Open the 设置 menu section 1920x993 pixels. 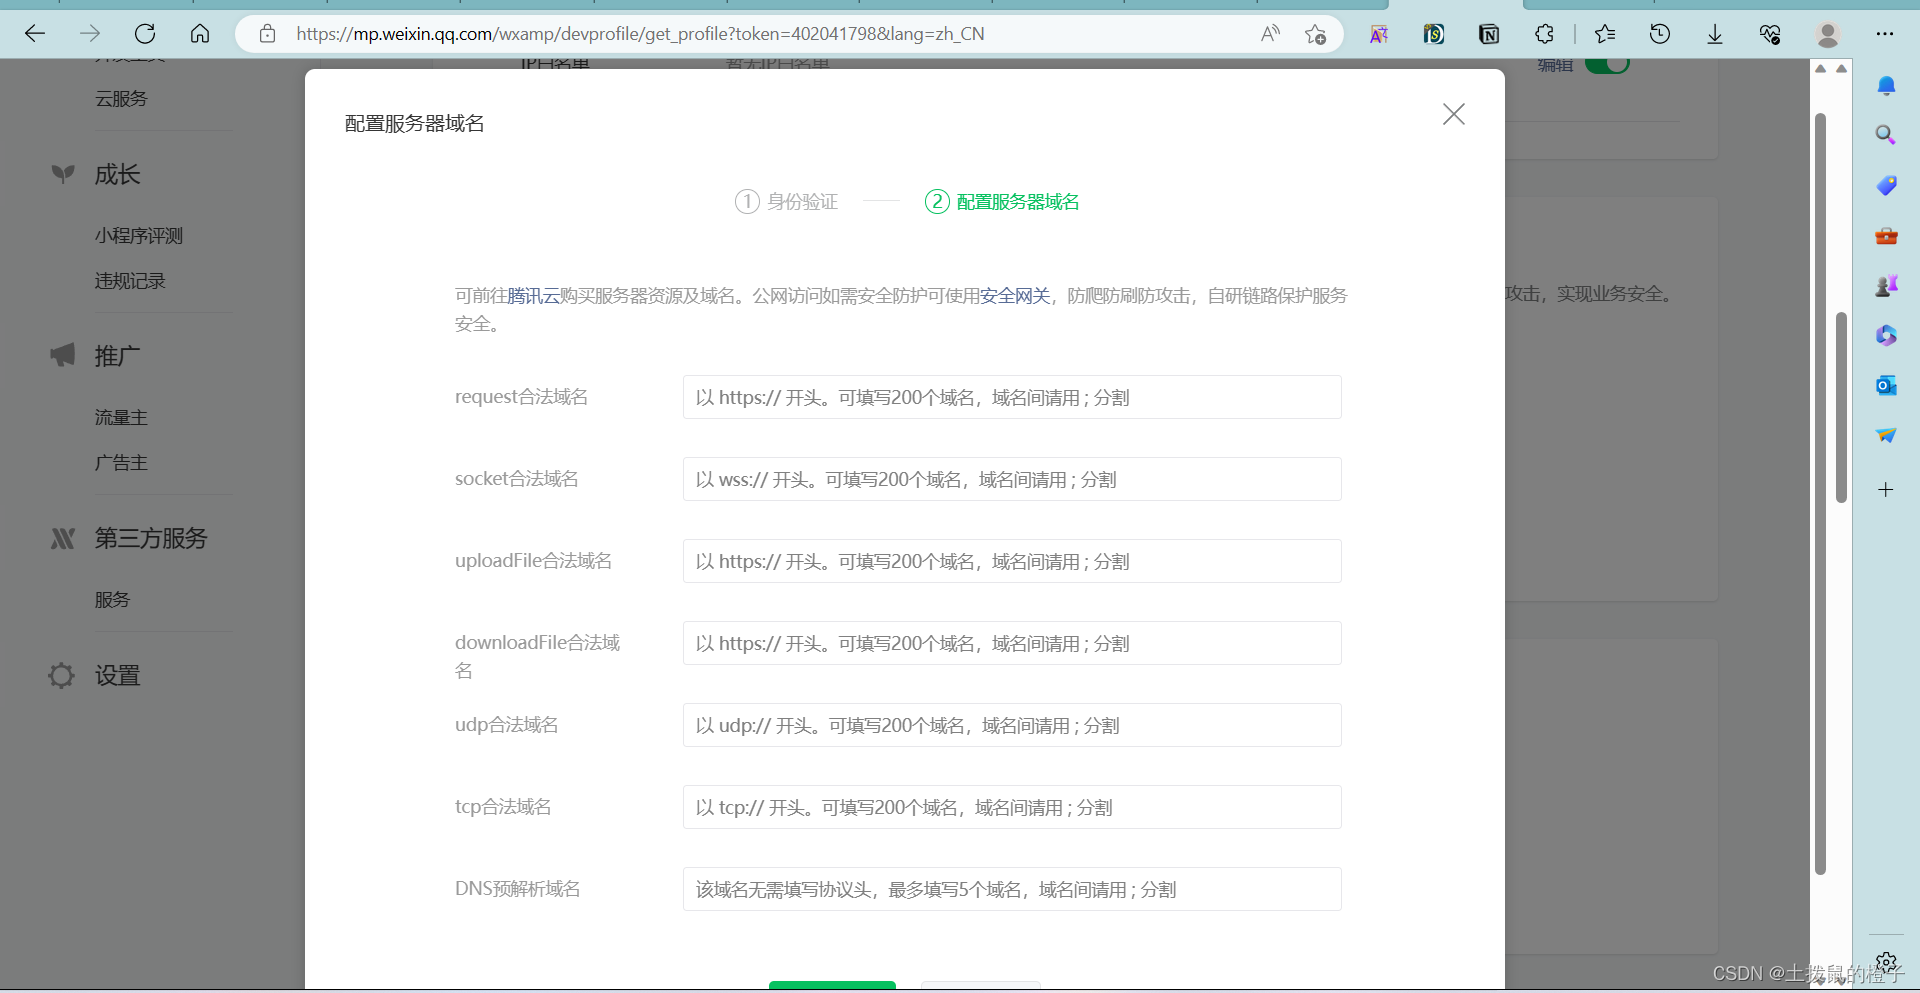[x=117, y=676]
